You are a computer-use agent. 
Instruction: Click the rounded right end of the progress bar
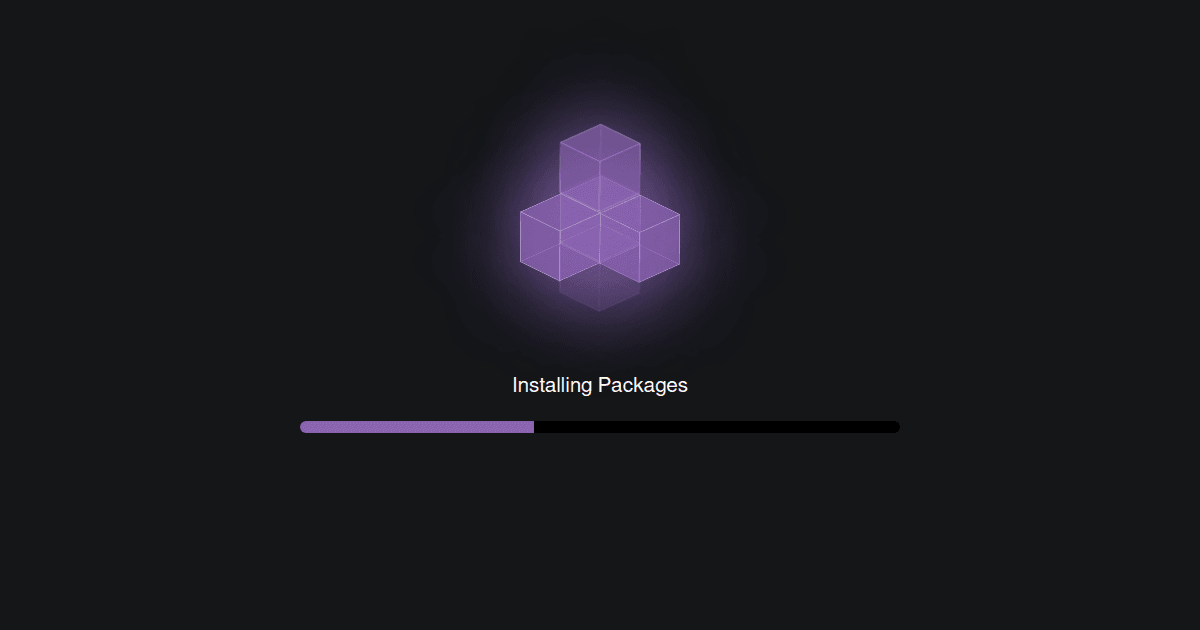(895, 427)
